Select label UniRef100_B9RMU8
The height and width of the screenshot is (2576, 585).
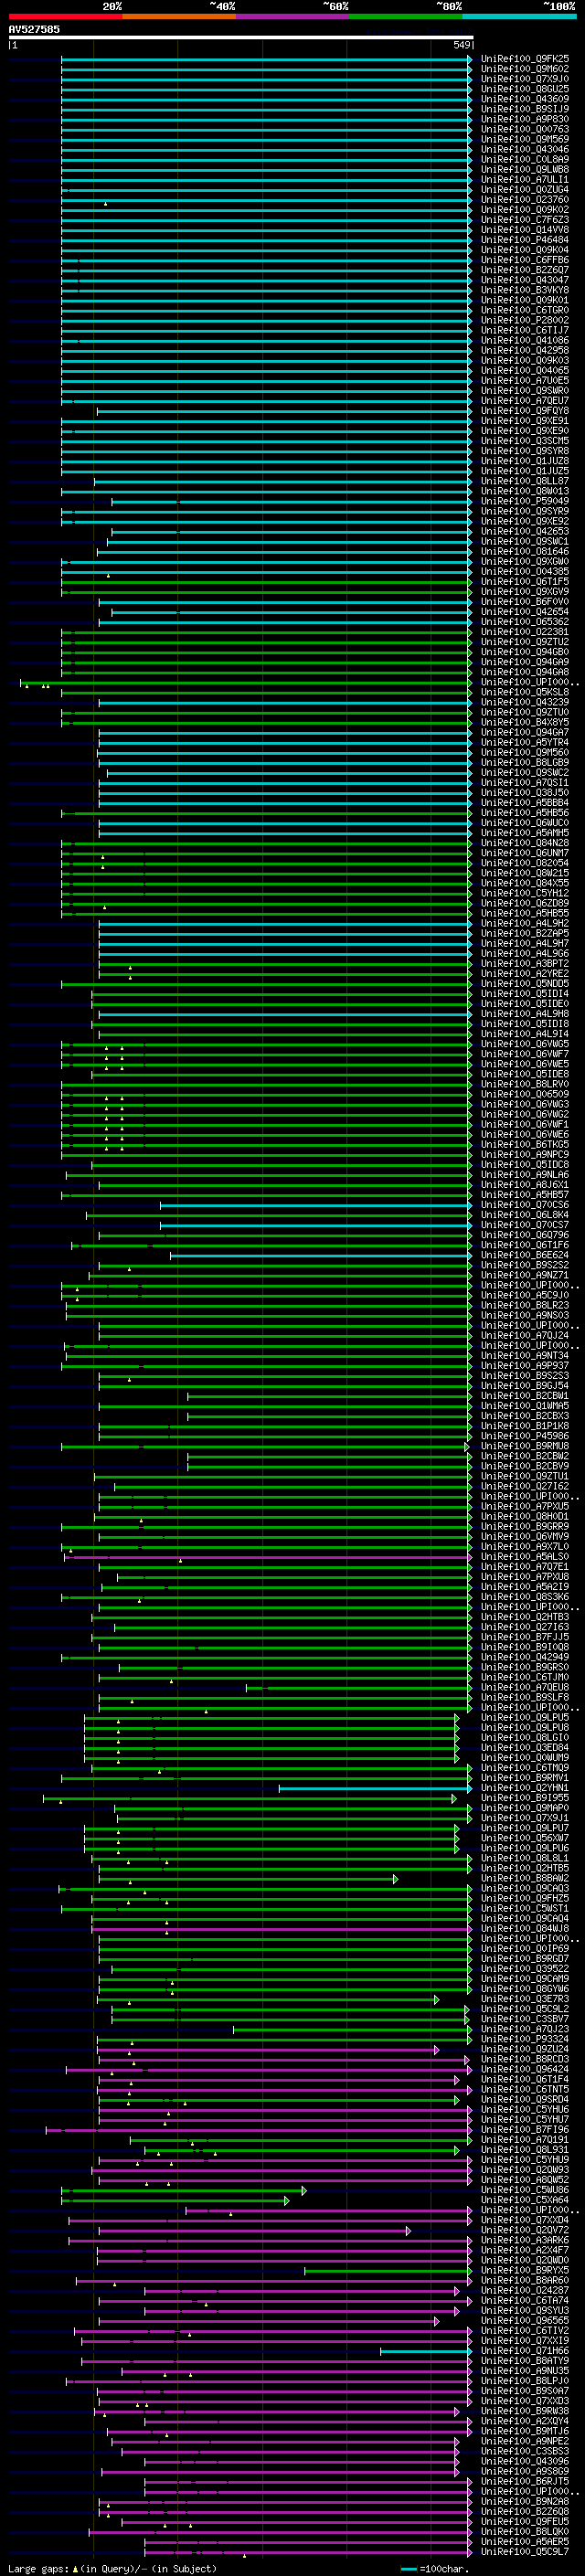pyautogui.click(x=525, y=1446)
